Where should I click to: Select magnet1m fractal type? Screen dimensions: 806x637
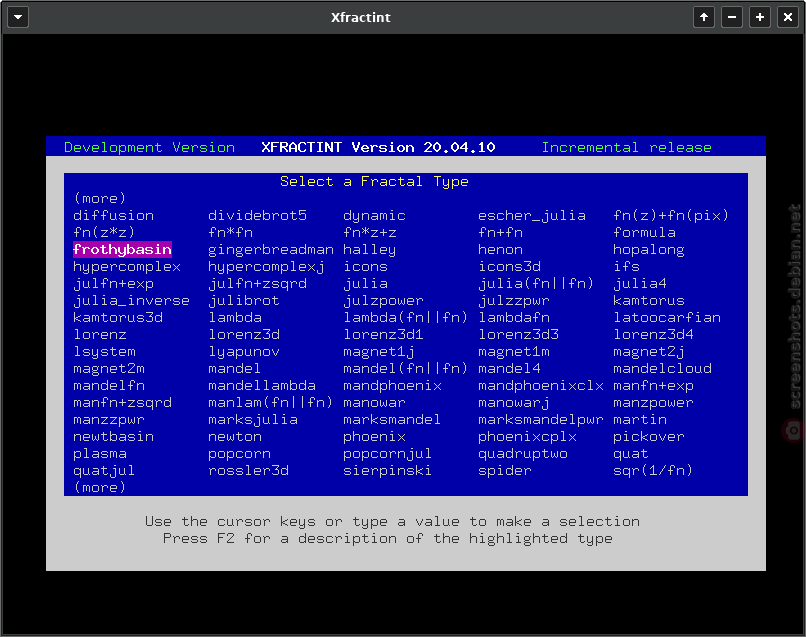514,351
